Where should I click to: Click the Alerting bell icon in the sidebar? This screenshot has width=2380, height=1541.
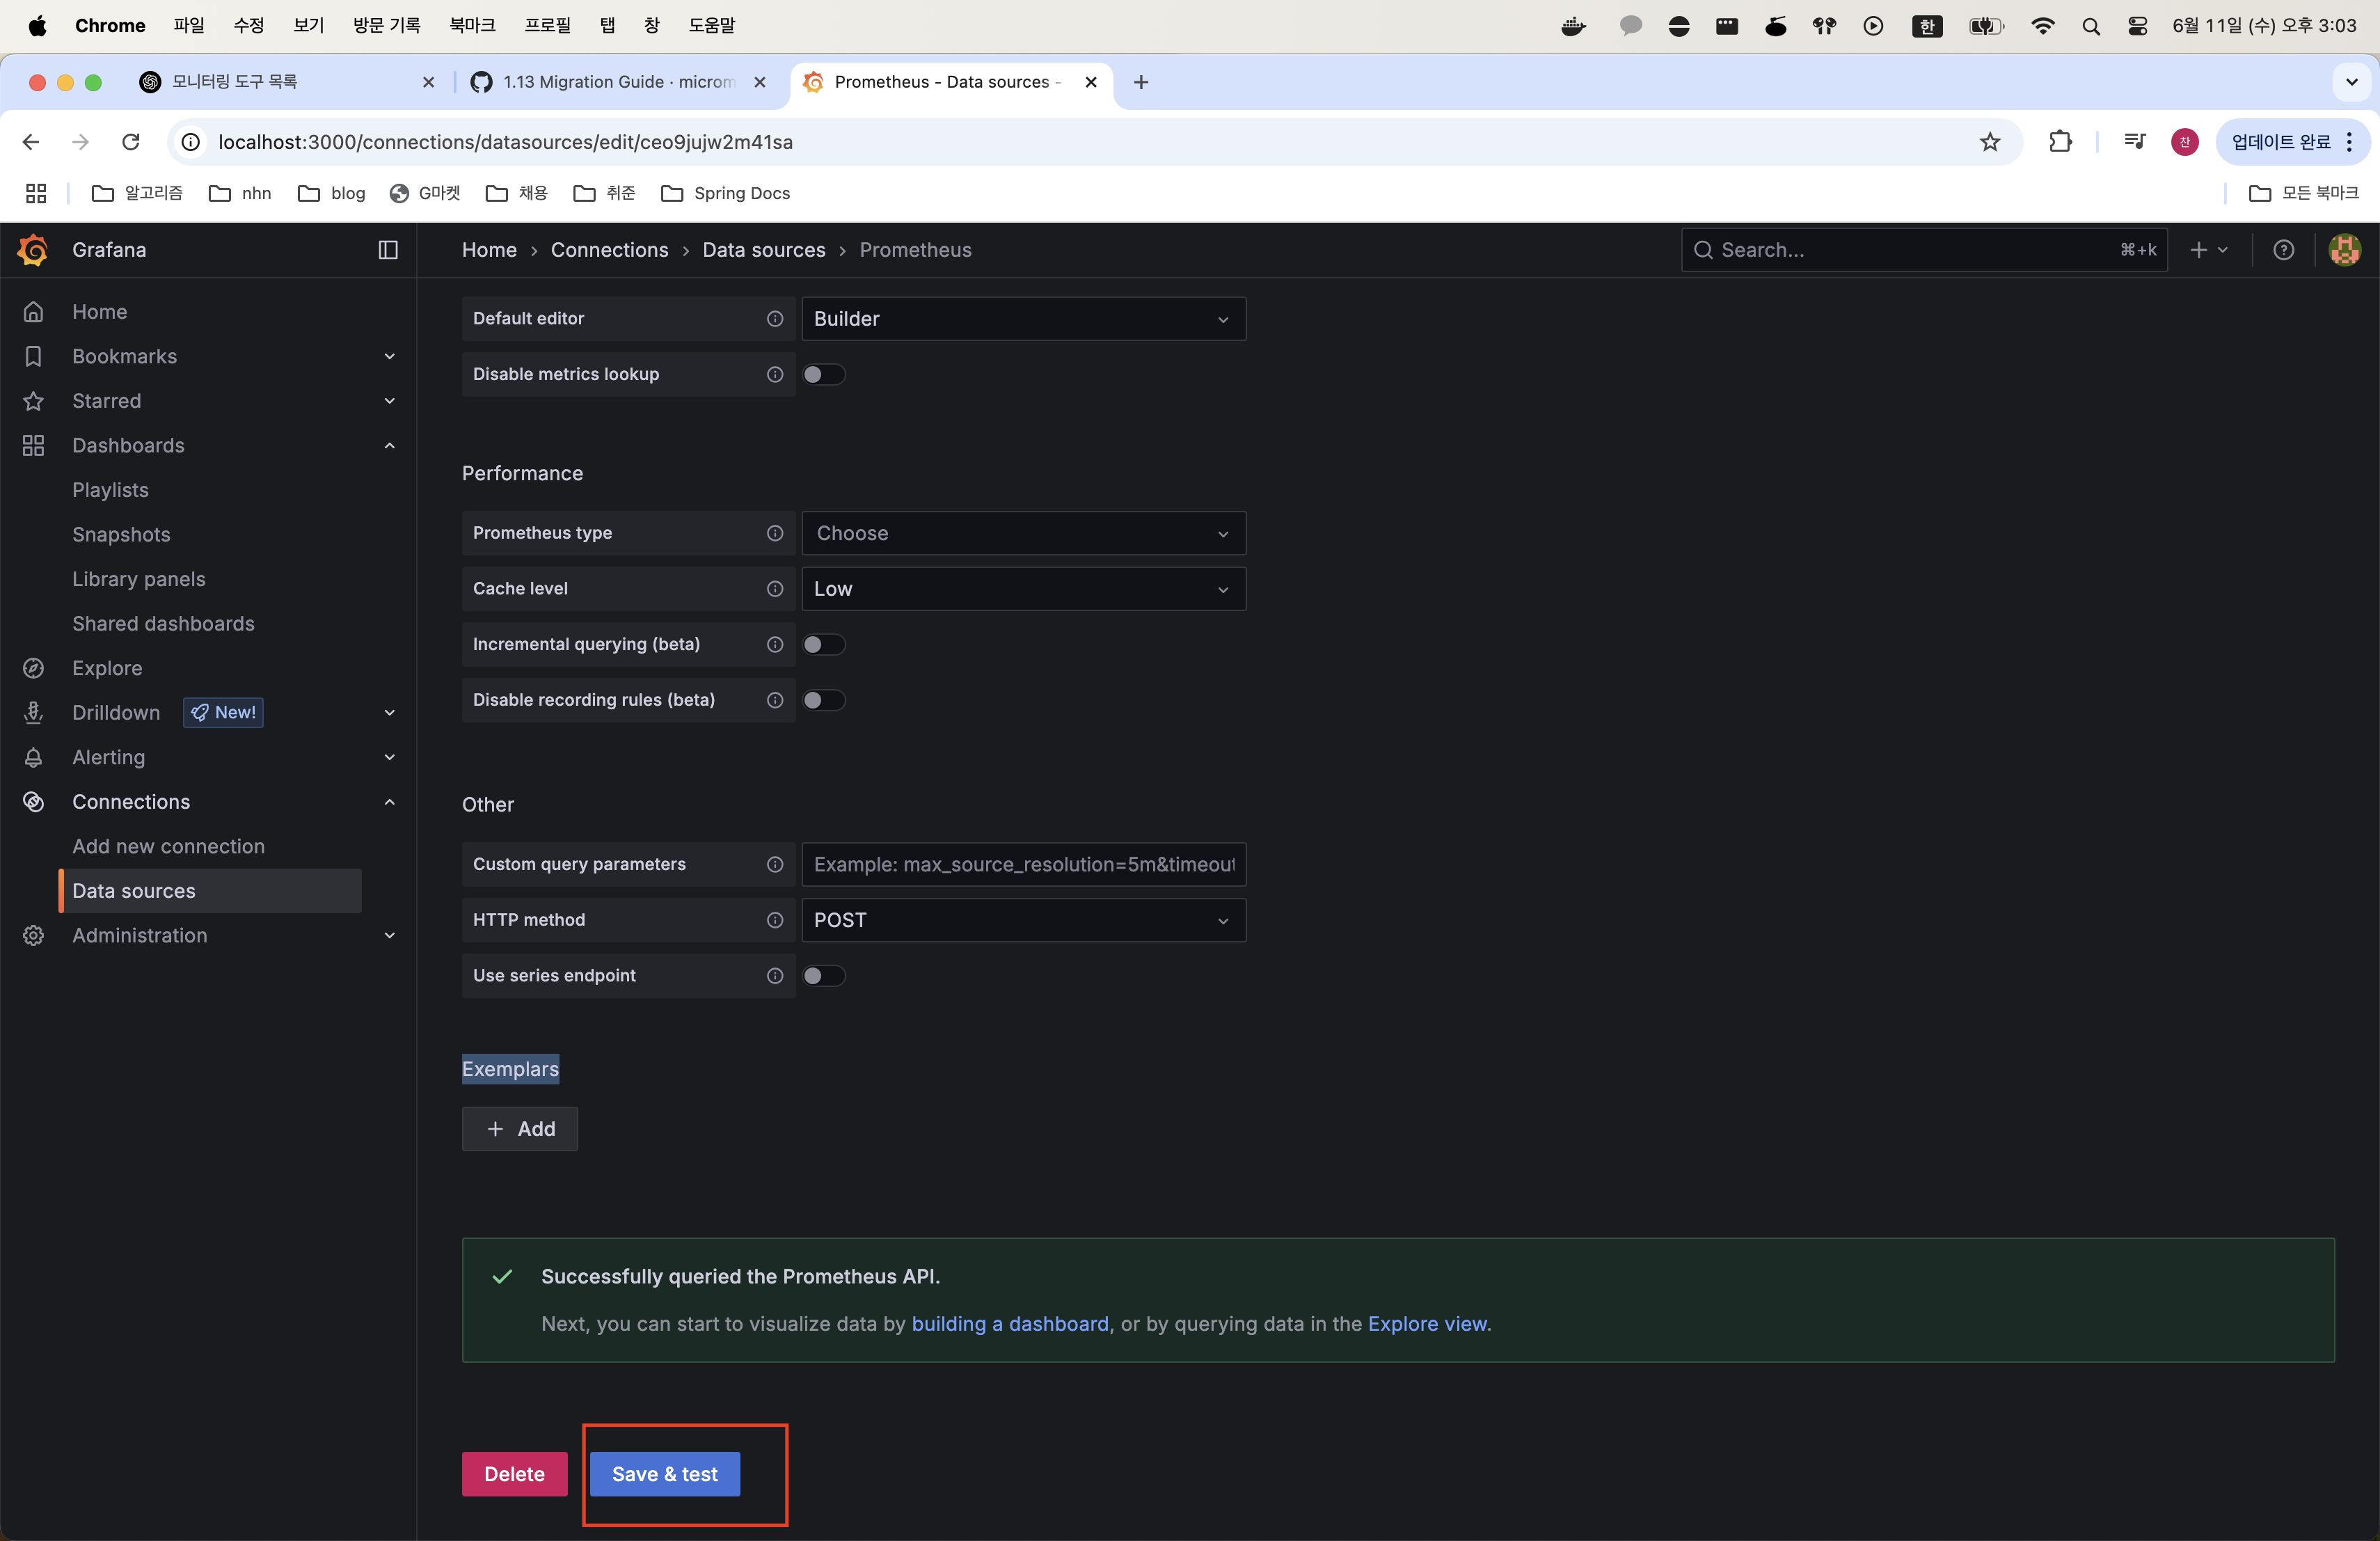click(33, 757)
